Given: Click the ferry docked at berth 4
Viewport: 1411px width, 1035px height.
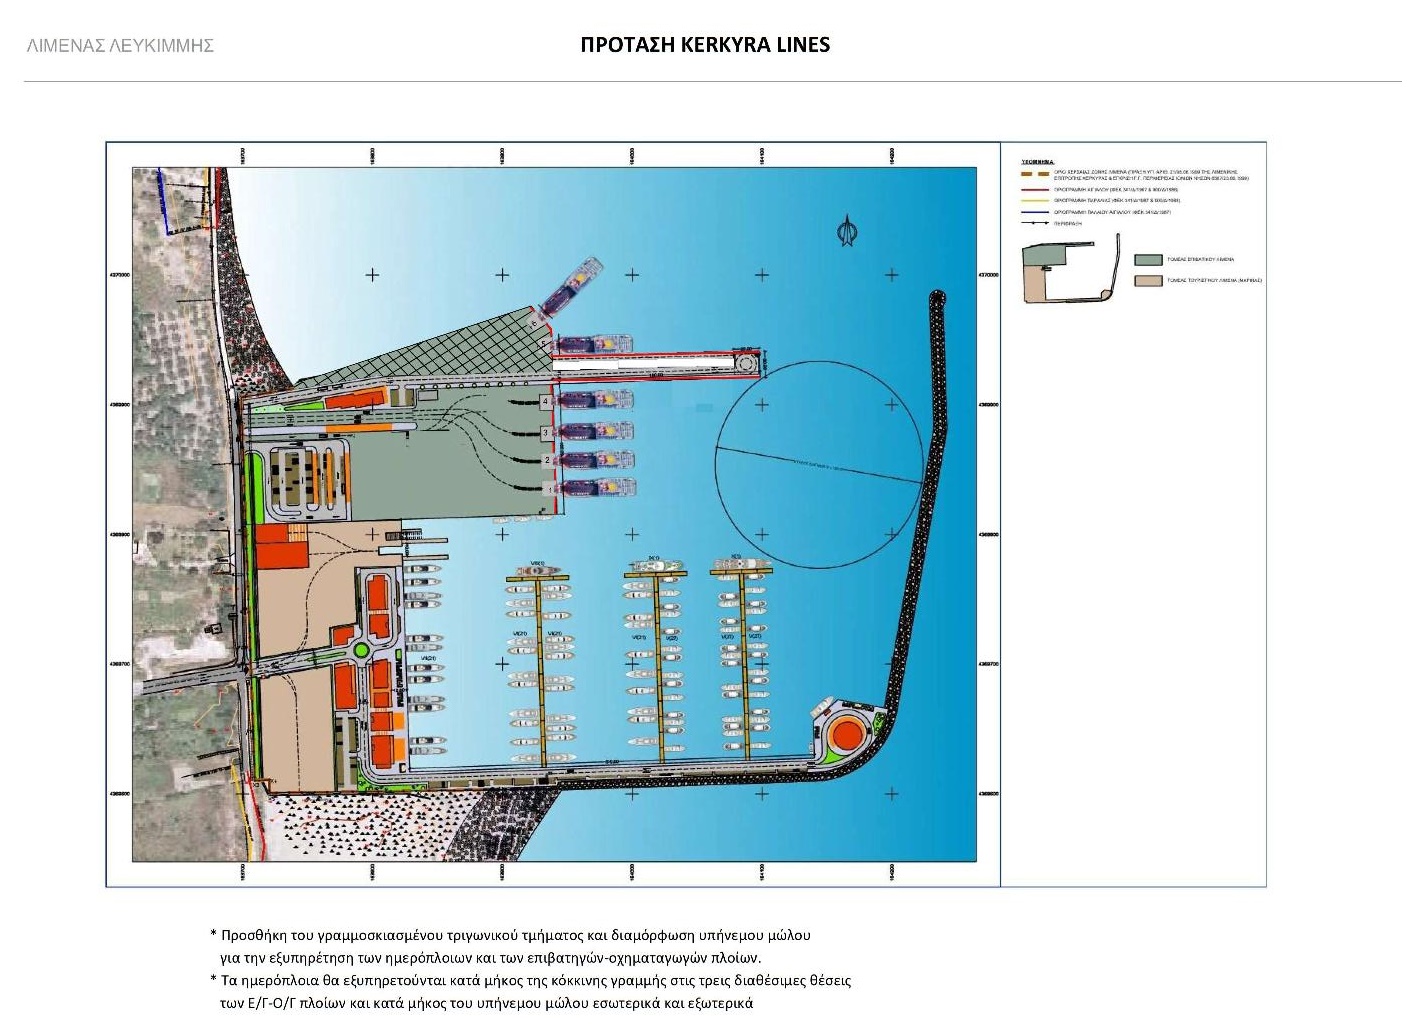Looking at the screenshot, I should [596, 401].
